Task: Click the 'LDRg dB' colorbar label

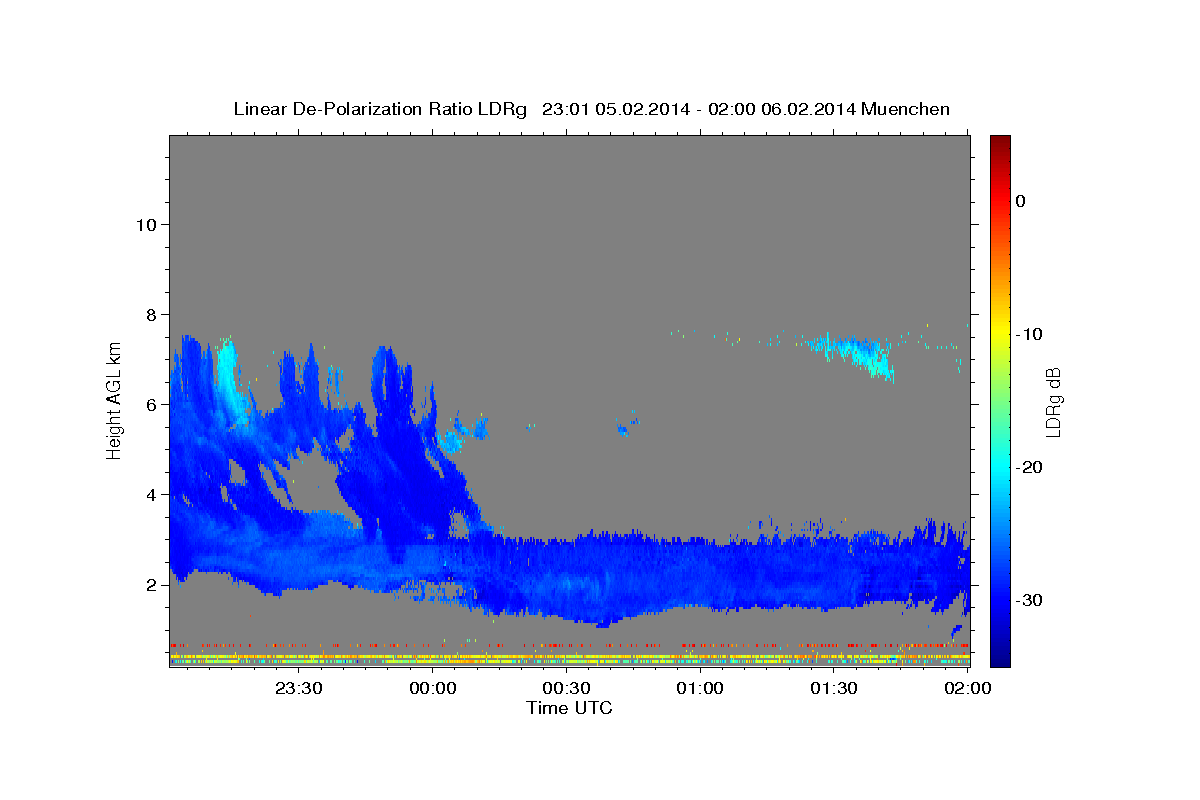Action: pyautogui.click(x=1053, y=403)
